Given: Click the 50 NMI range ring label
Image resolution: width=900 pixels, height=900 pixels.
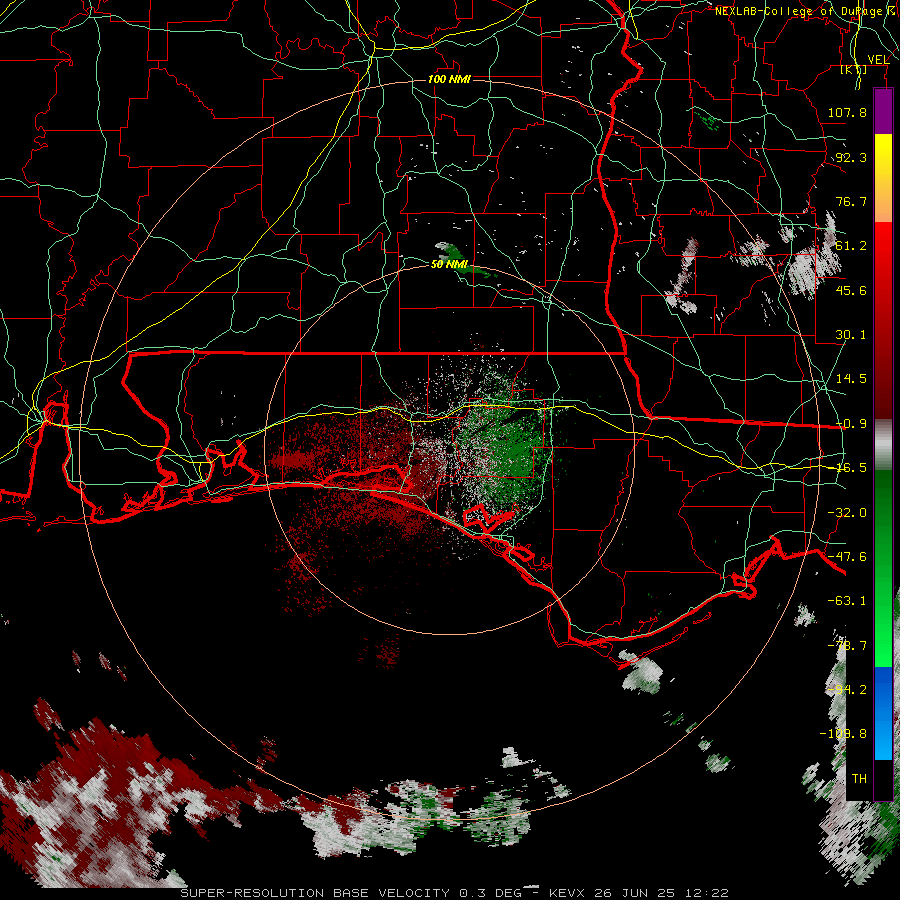Looking at the screenshot, I should click(x=449, y=264).
